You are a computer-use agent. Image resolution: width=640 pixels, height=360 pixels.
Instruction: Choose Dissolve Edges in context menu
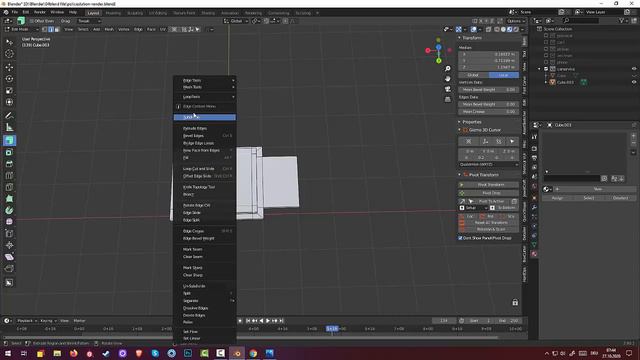(204, 308)
